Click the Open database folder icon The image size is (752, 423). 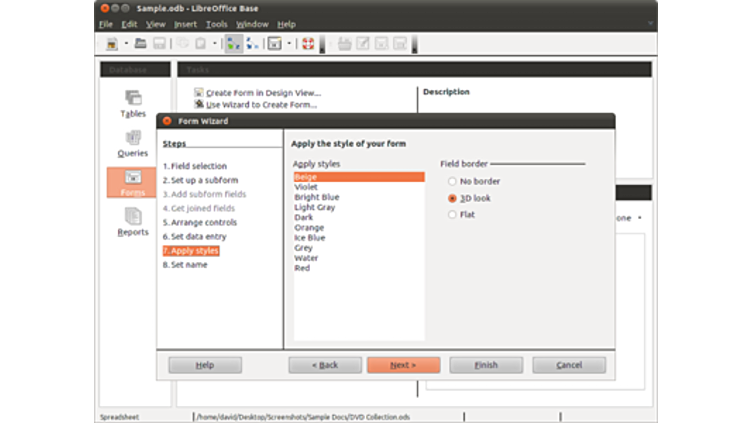(142, 44)
